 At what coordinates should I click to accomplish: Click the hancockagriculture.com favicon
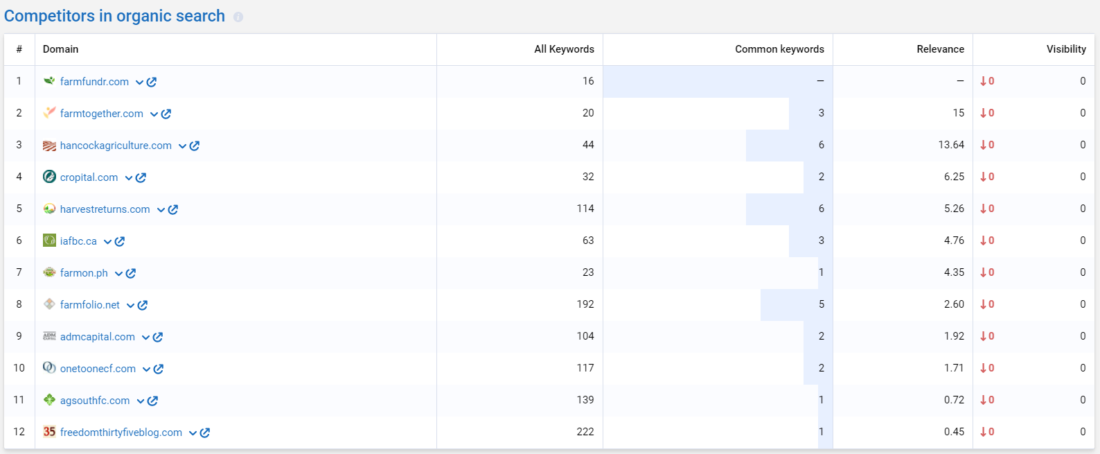click(x=49, y=145)
